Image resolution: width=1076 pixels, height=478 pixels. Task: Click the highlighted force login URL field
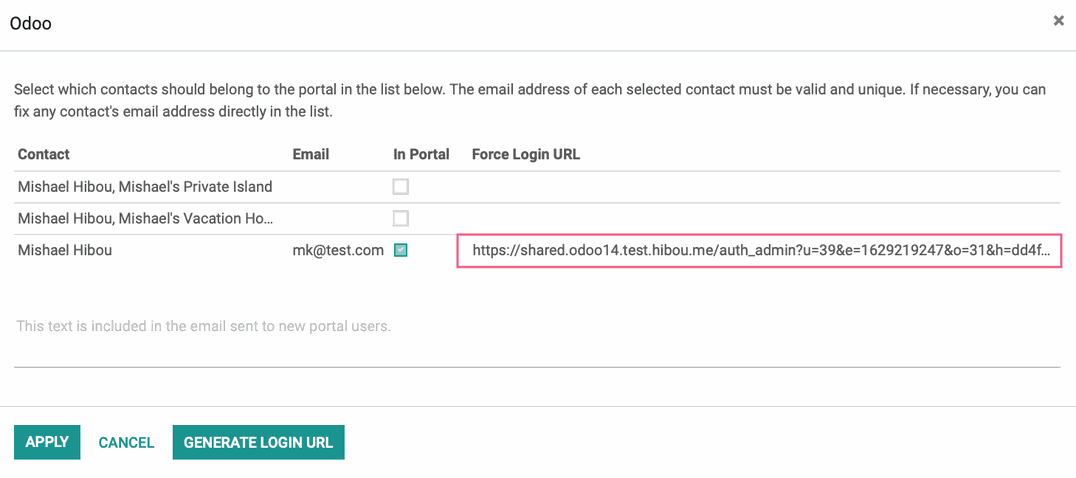760,251
